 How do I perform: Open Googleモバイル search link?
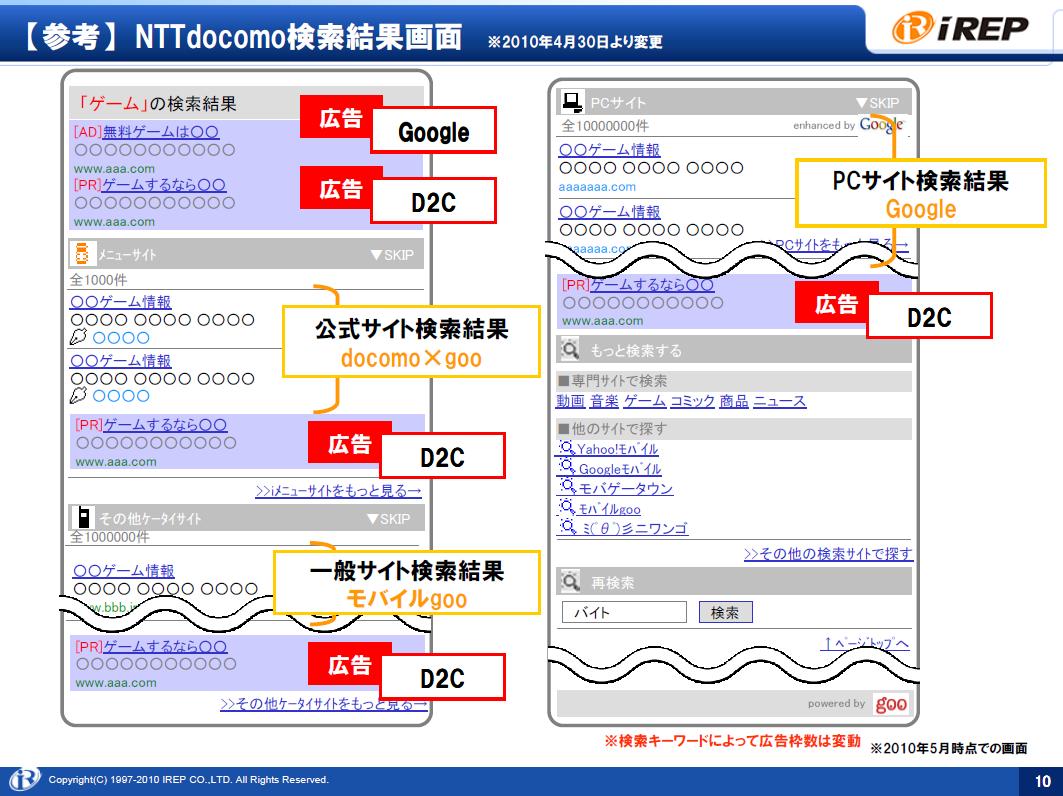pyautogui.click(x=620, y=469)
